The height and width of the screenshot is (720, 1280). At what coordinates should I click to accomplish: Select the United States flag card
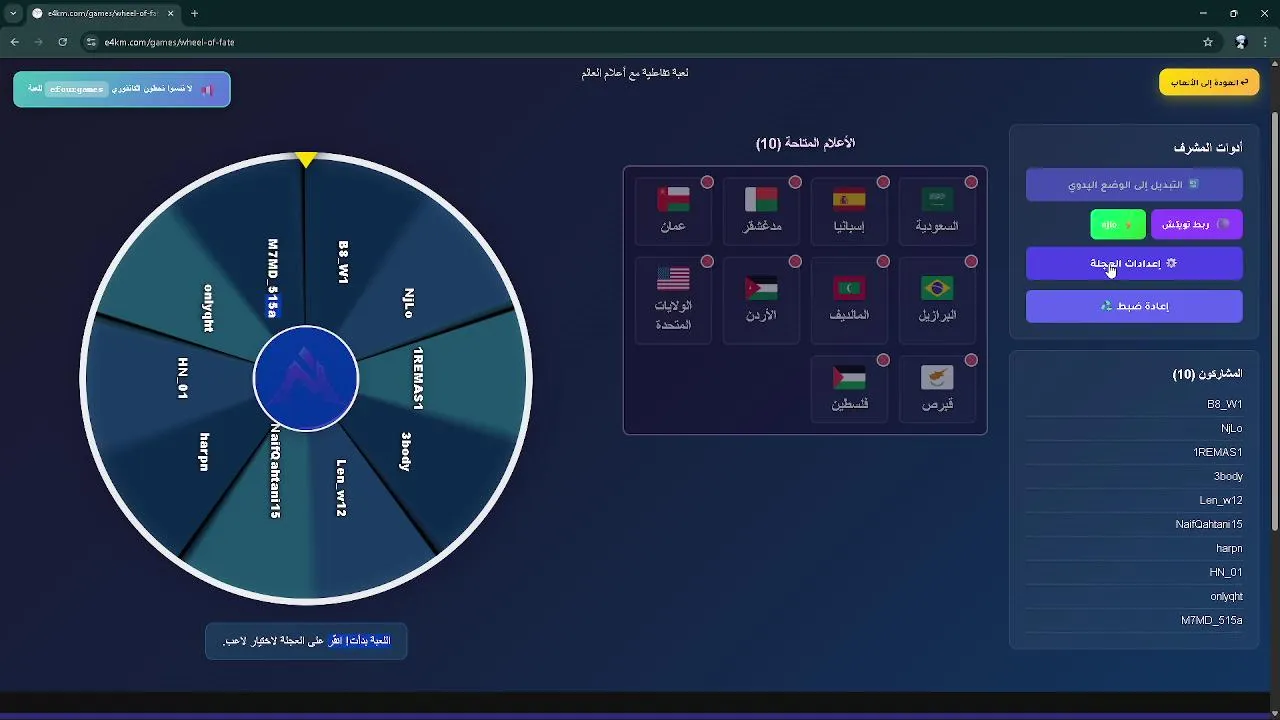(x=673, y=300)
